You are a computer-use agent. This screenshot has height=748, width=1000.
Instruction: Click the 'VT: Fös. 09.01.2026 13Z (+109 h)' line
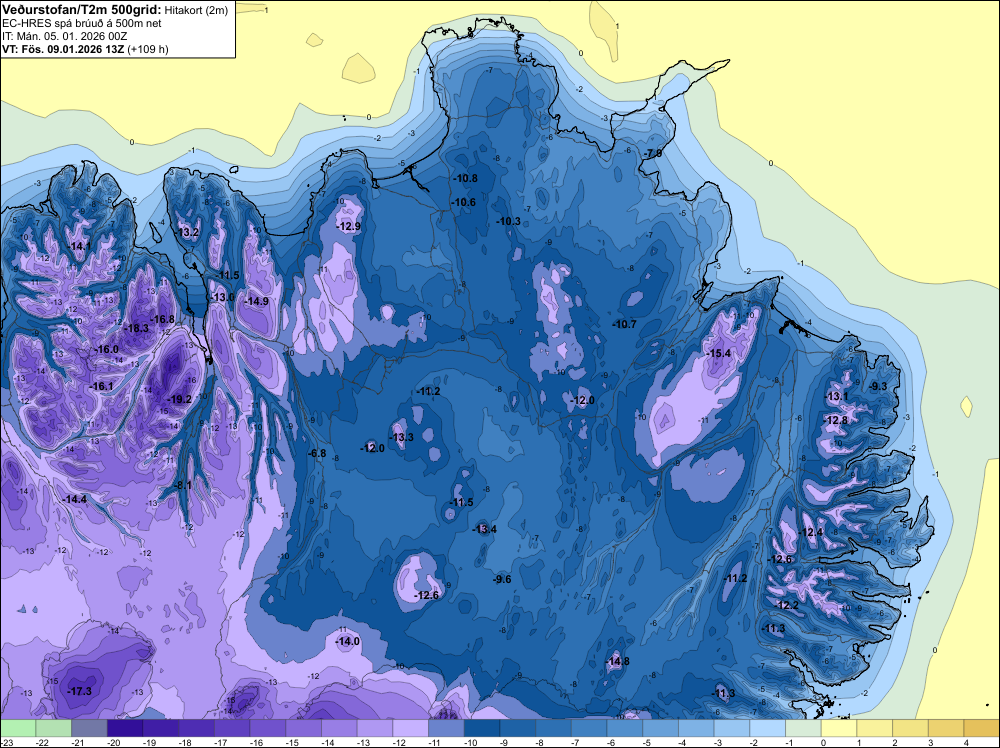(x=85, y=49)
